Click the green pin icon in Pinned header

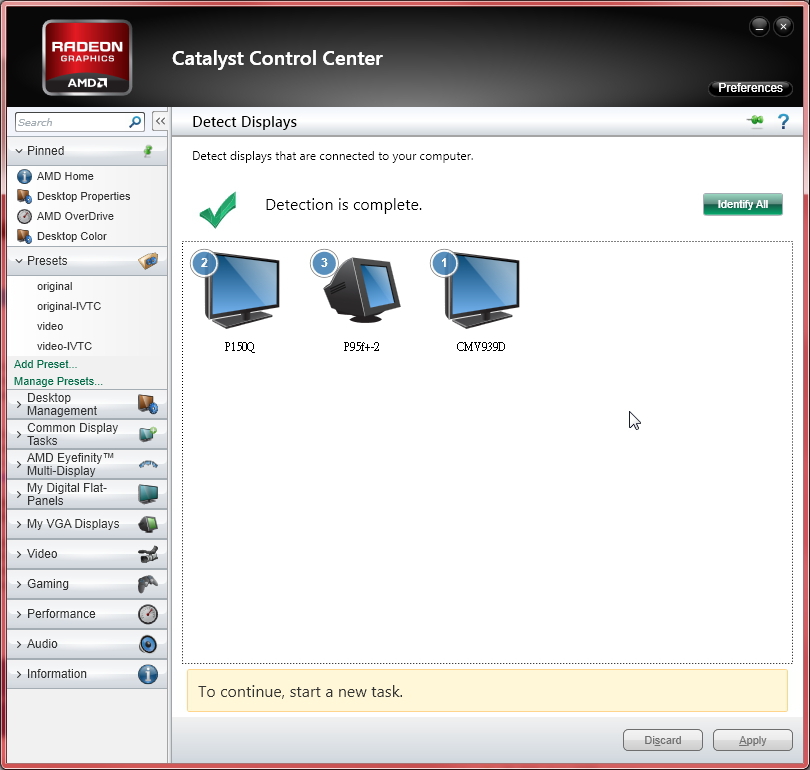148,151
